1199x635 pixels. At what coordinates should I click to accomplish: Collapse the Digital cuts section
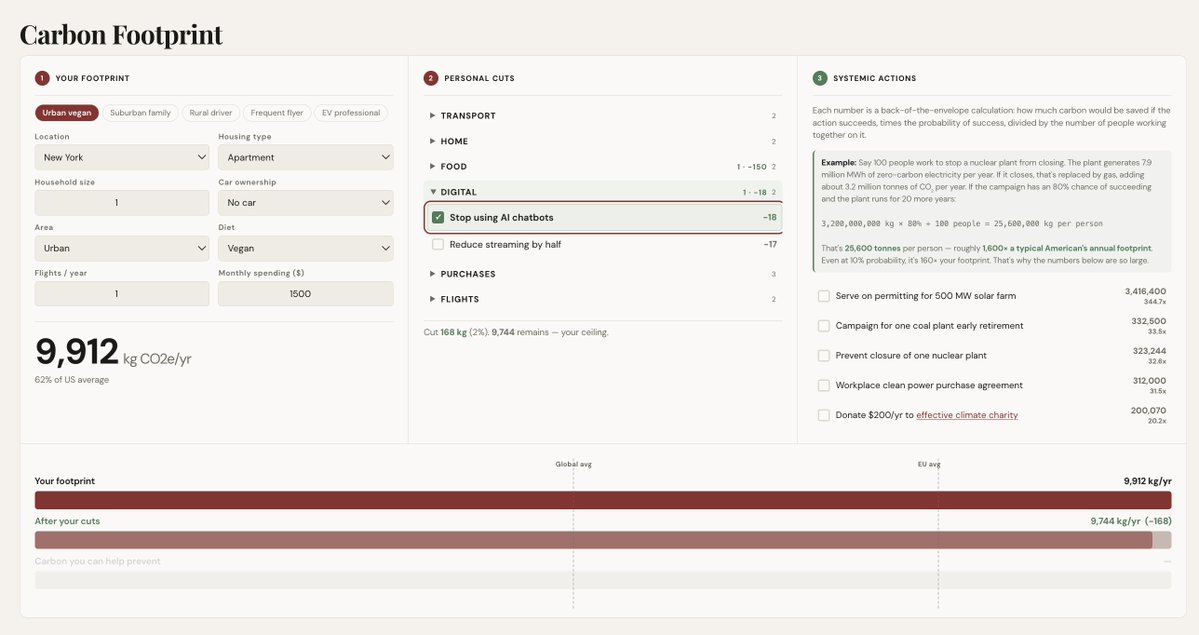tap(603, 192)
